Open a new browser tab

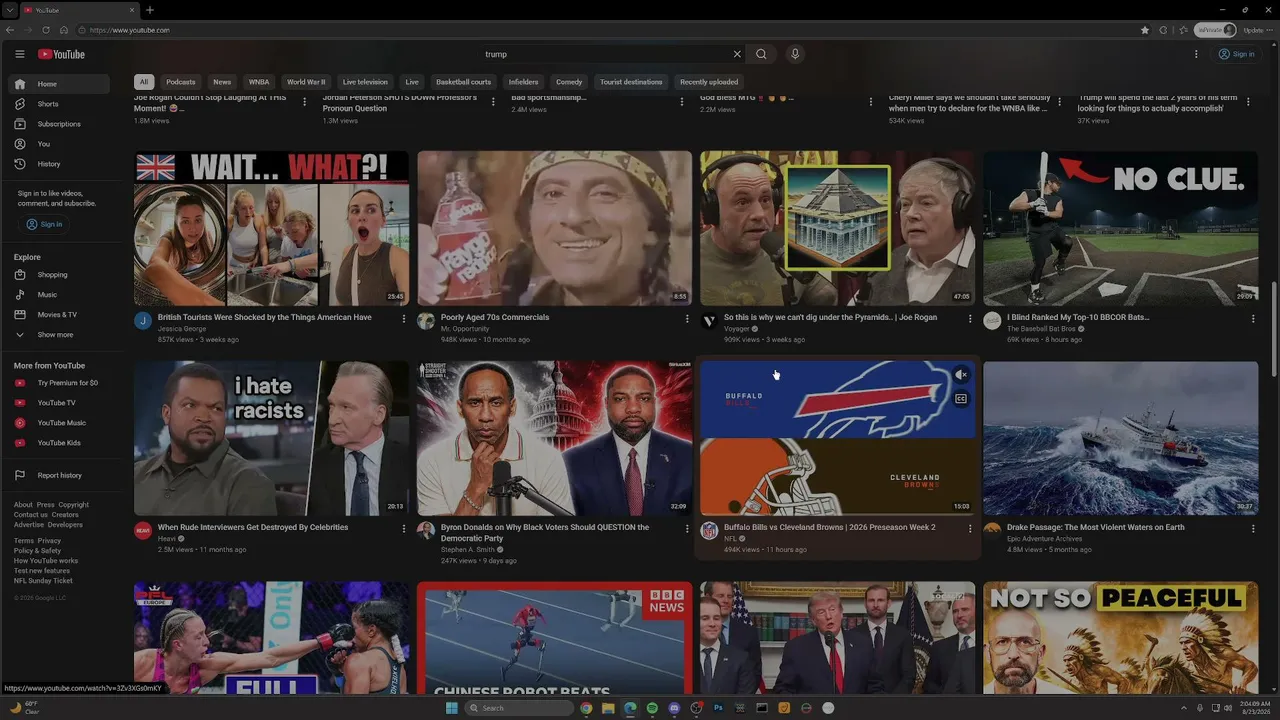[150, 10]
